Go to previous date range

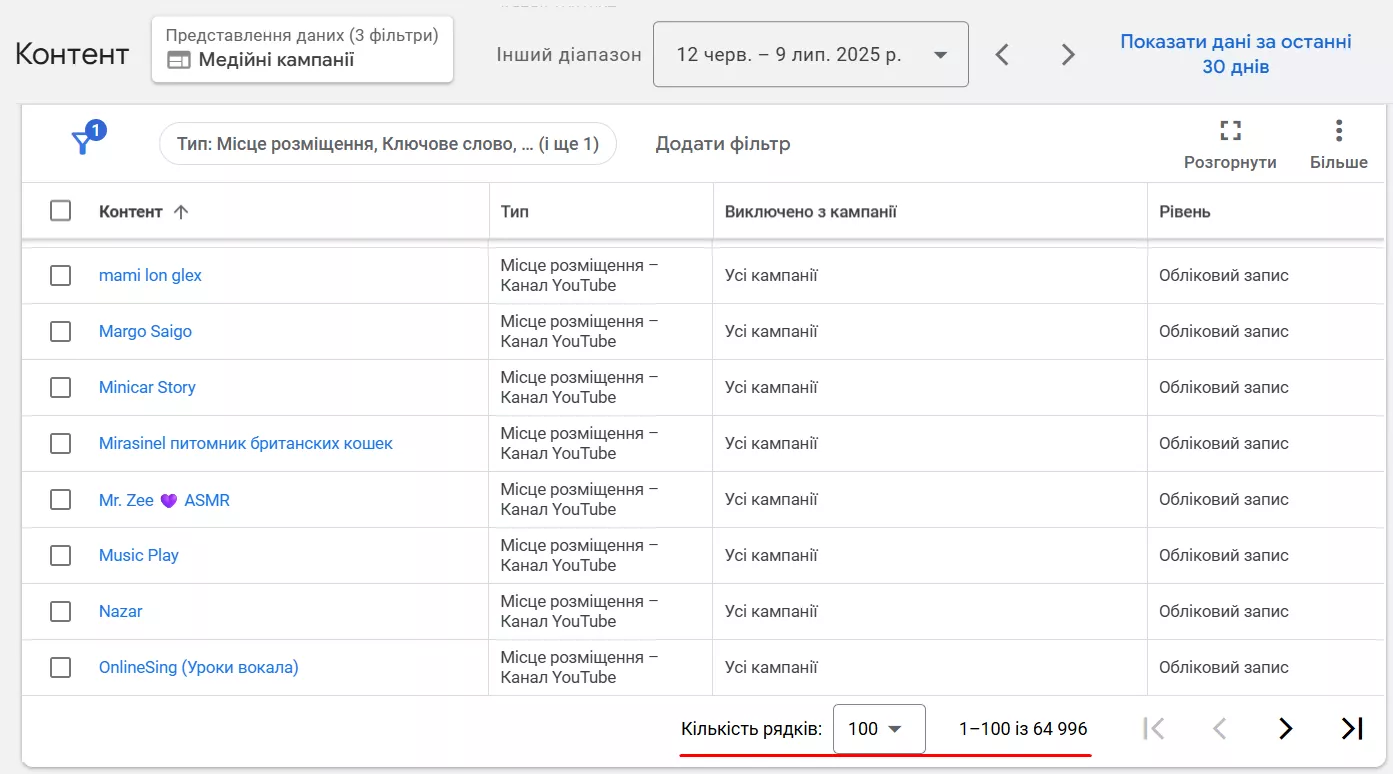[x=1002, y=55]
